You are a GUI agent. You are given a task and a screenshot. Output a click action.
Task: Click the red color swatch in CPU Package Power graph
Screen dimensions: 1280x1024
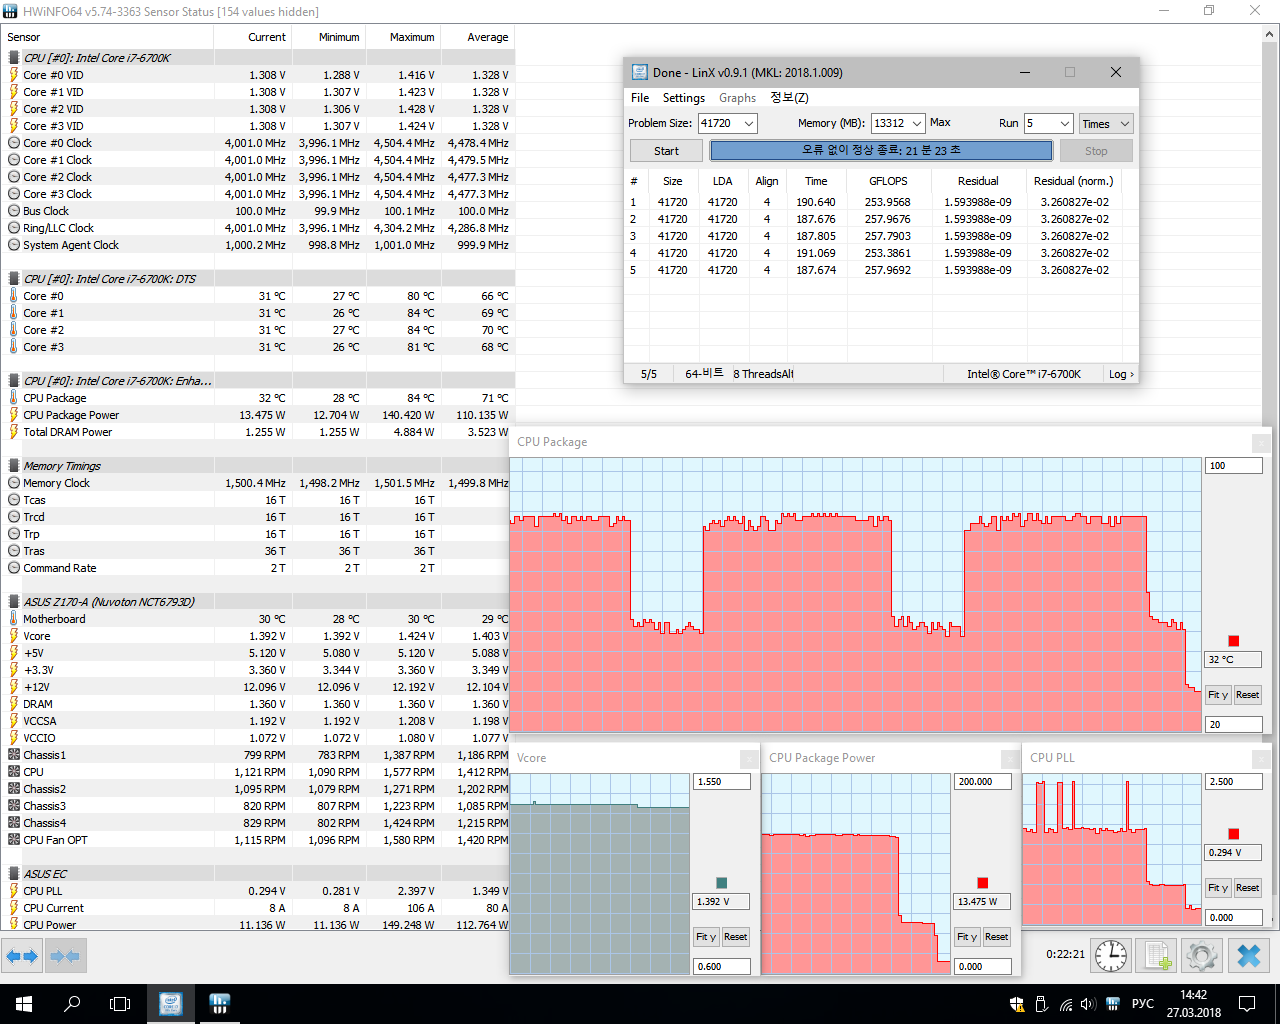[983, 883]
